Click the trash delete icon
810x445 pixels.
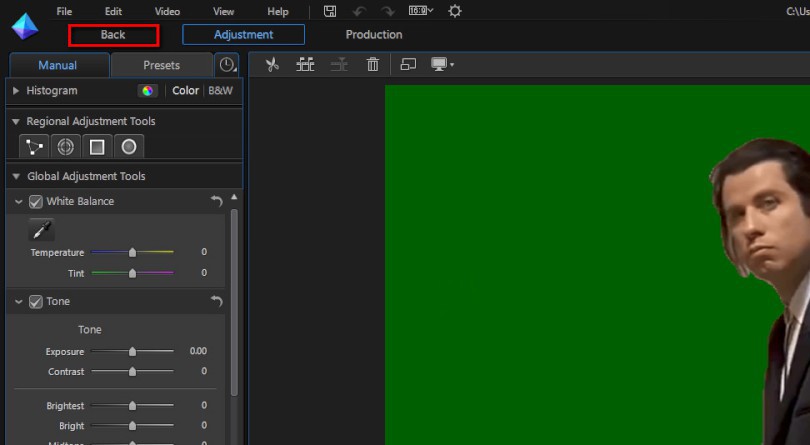[372, 65]
